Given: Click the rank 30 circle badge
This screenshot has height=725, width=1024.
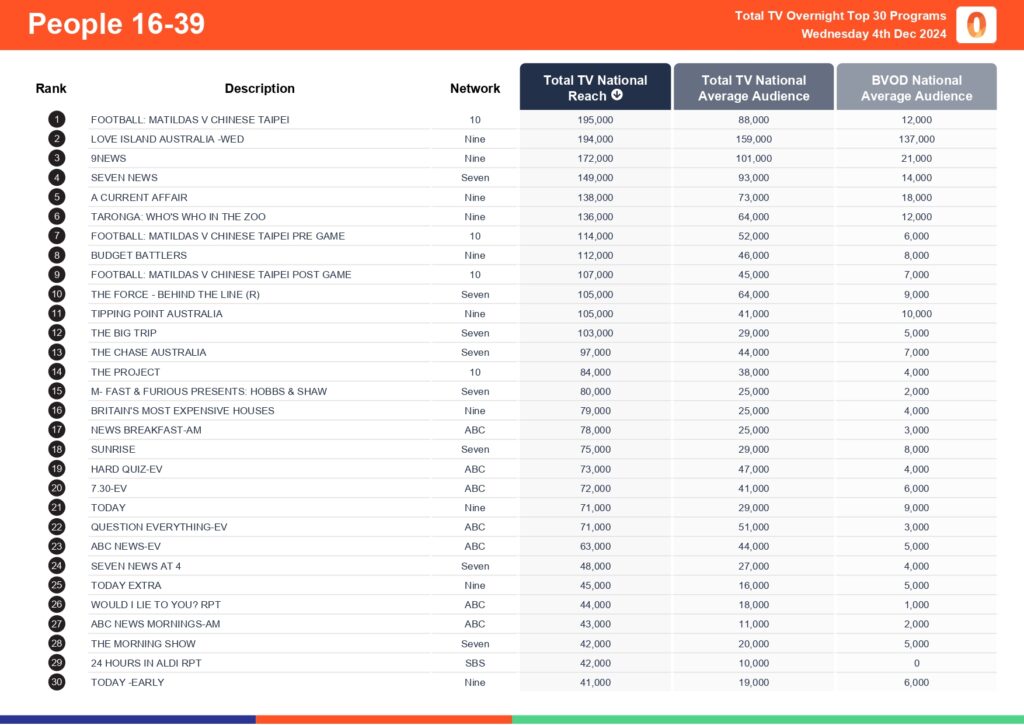Looking at the screenshot, I should click(57, 682).
